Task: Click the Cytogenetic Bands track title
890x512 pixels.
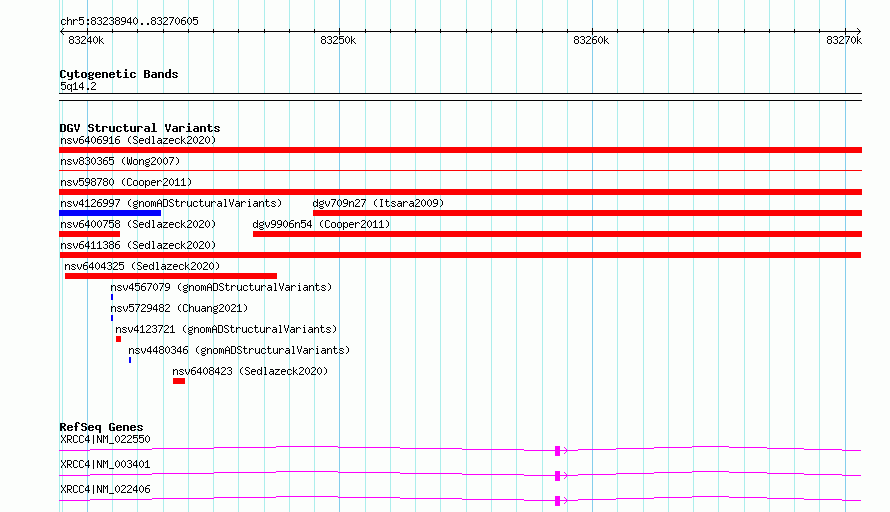Action: coord(119,74)
